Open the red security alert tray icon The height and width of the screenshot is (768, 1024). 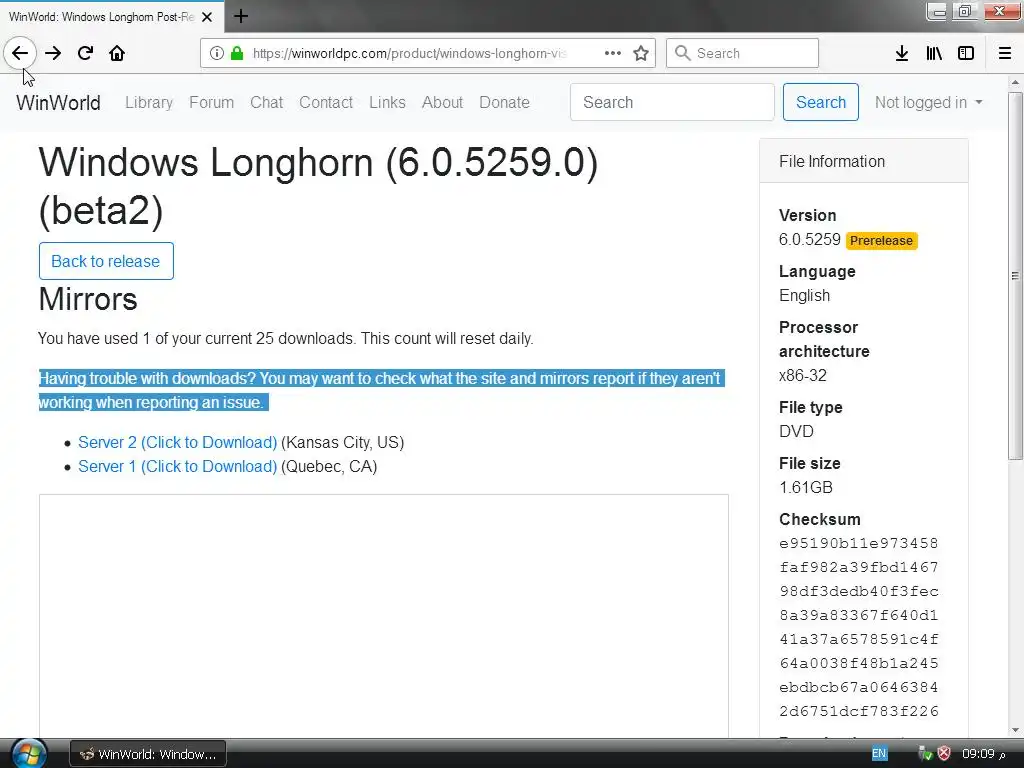click(944, 754)
